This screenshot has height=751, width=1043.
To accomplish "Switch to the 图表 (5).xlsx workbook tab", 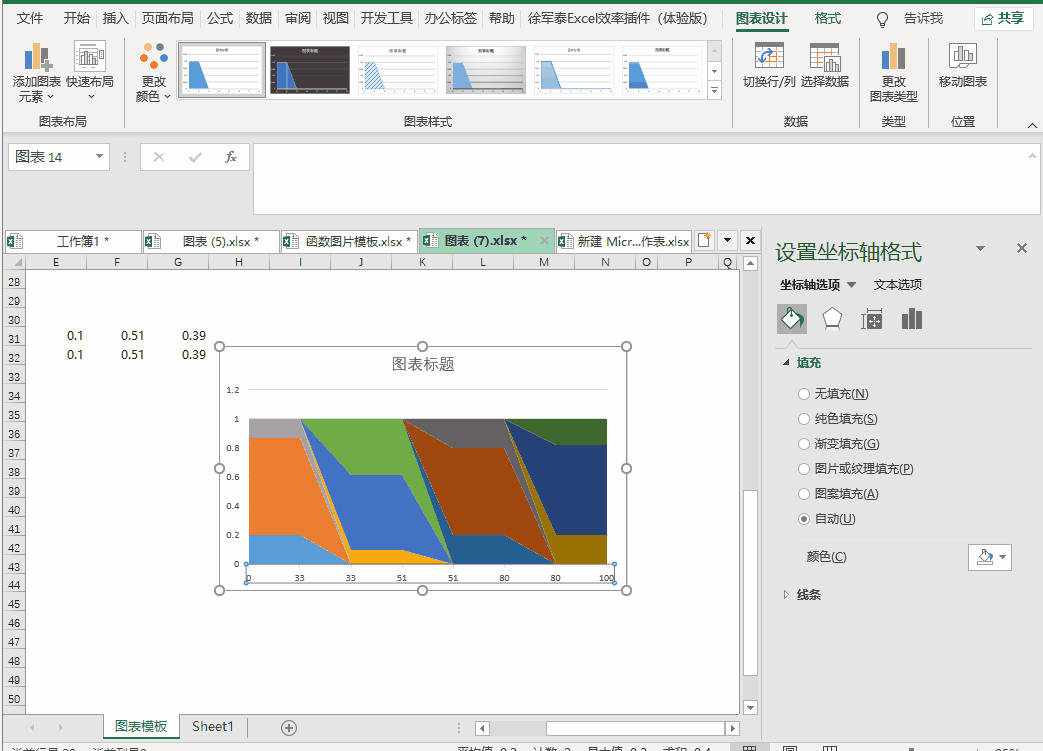I will tap(211, 241).
